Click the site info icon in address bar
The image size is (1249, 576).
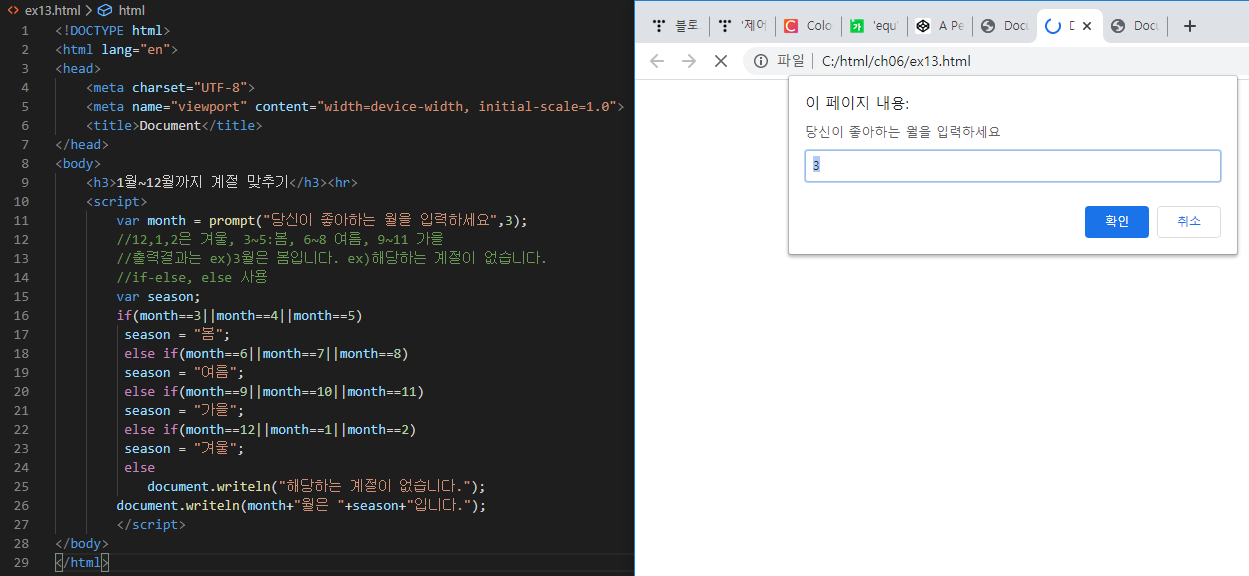[x=761, y=61]
